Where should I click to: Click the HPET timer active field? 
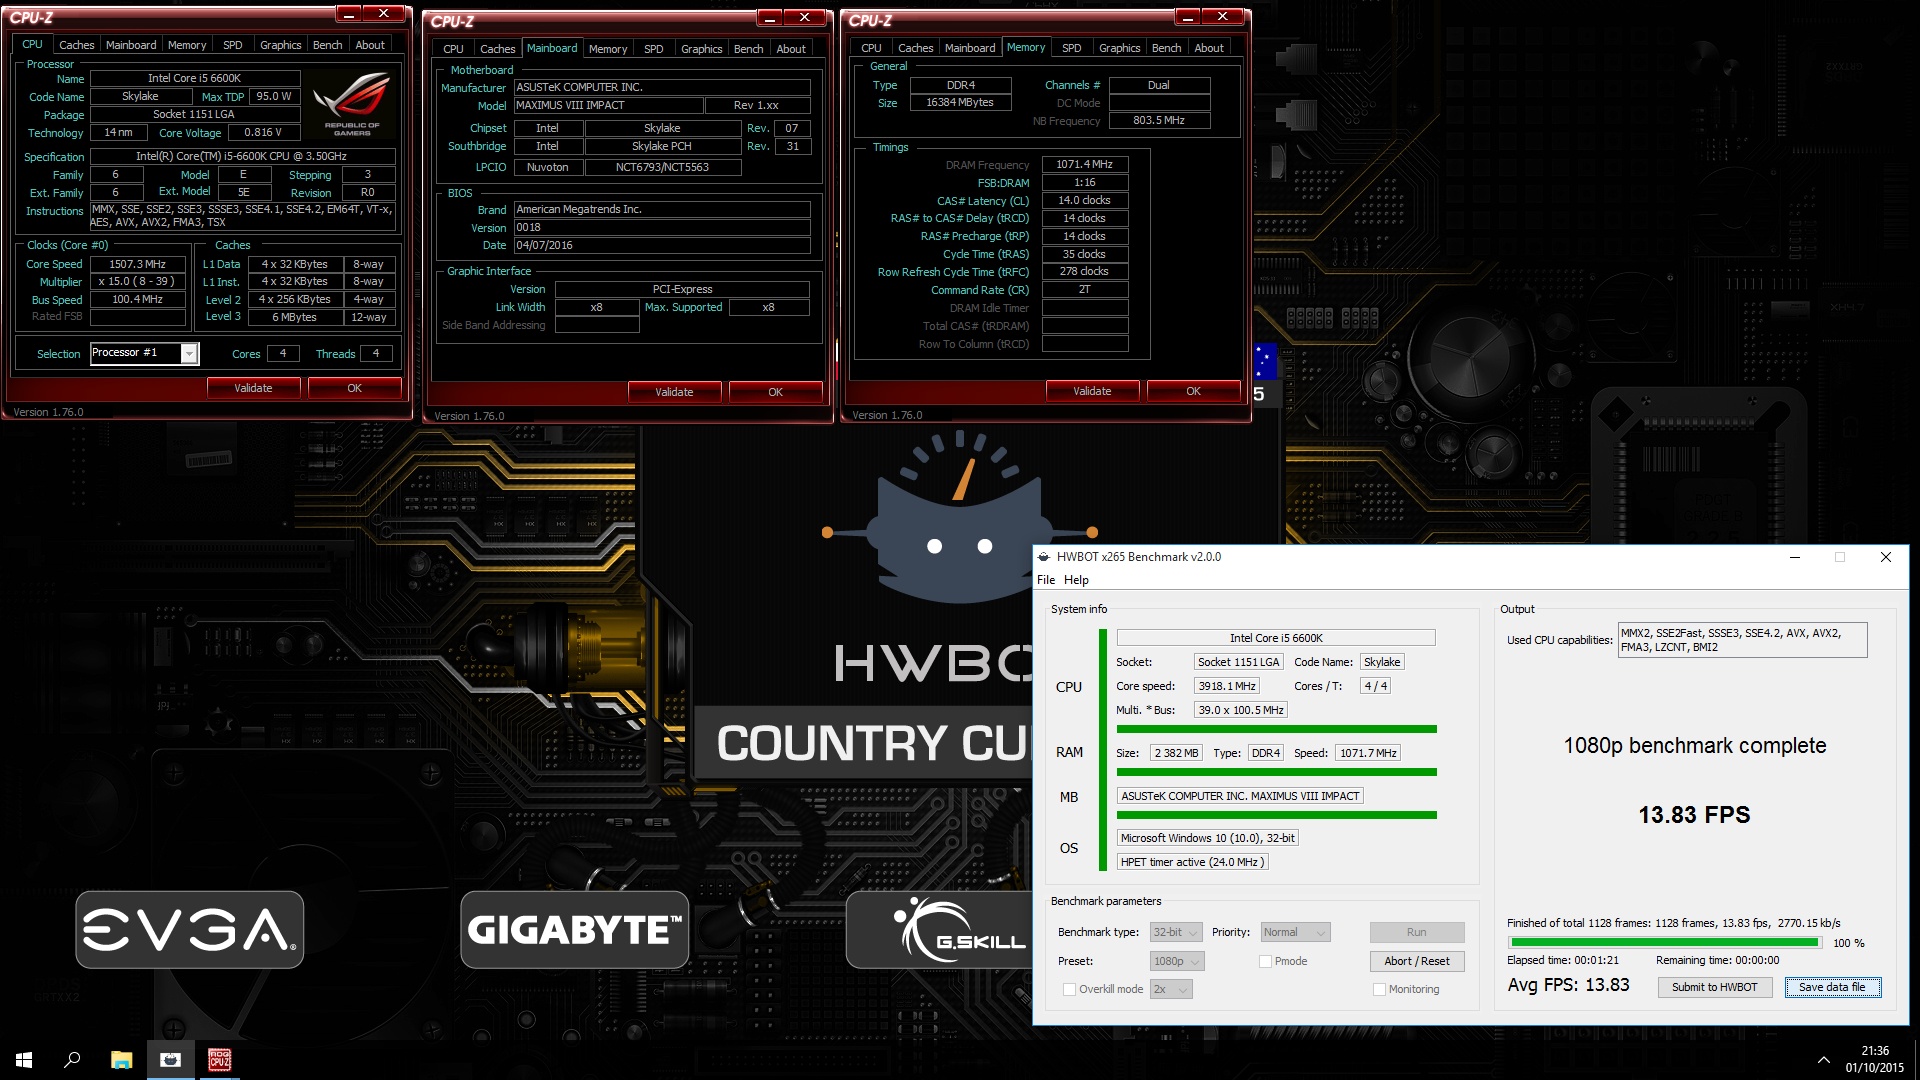(1192, 862)
